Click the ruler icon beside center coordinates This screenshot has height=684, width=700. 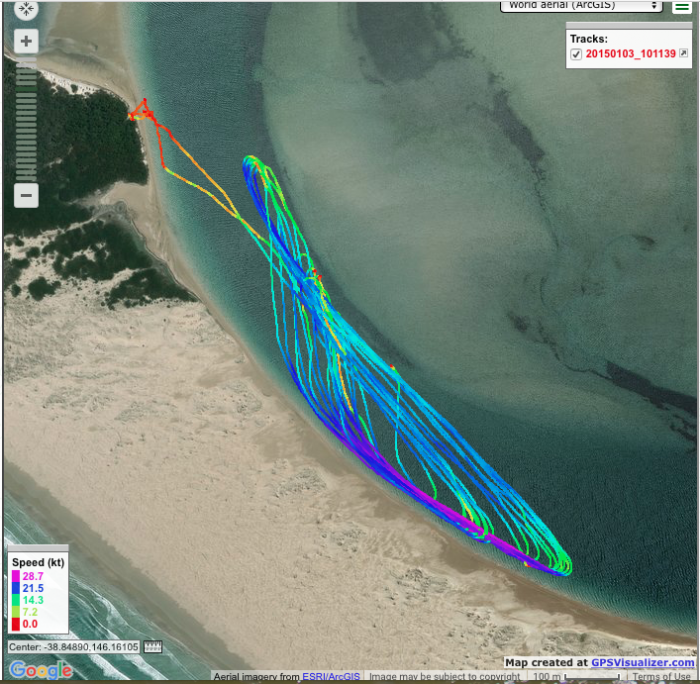[x=153, y=647]
